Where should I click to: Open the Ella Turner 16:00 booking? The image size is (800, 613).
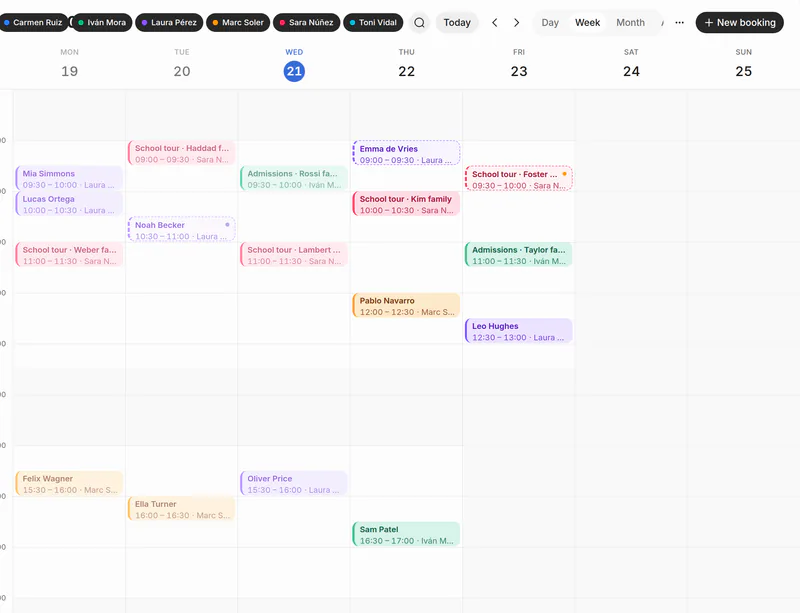pyautogui.click(x=182, y=509)
